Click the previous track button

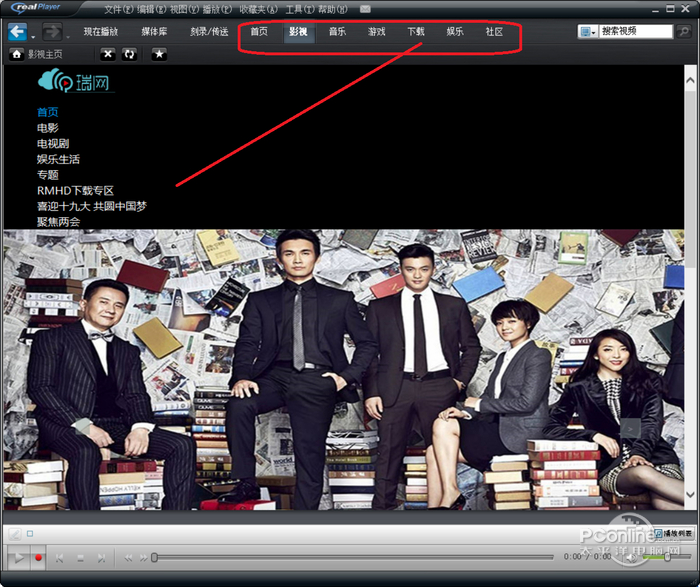pos(59,558)
